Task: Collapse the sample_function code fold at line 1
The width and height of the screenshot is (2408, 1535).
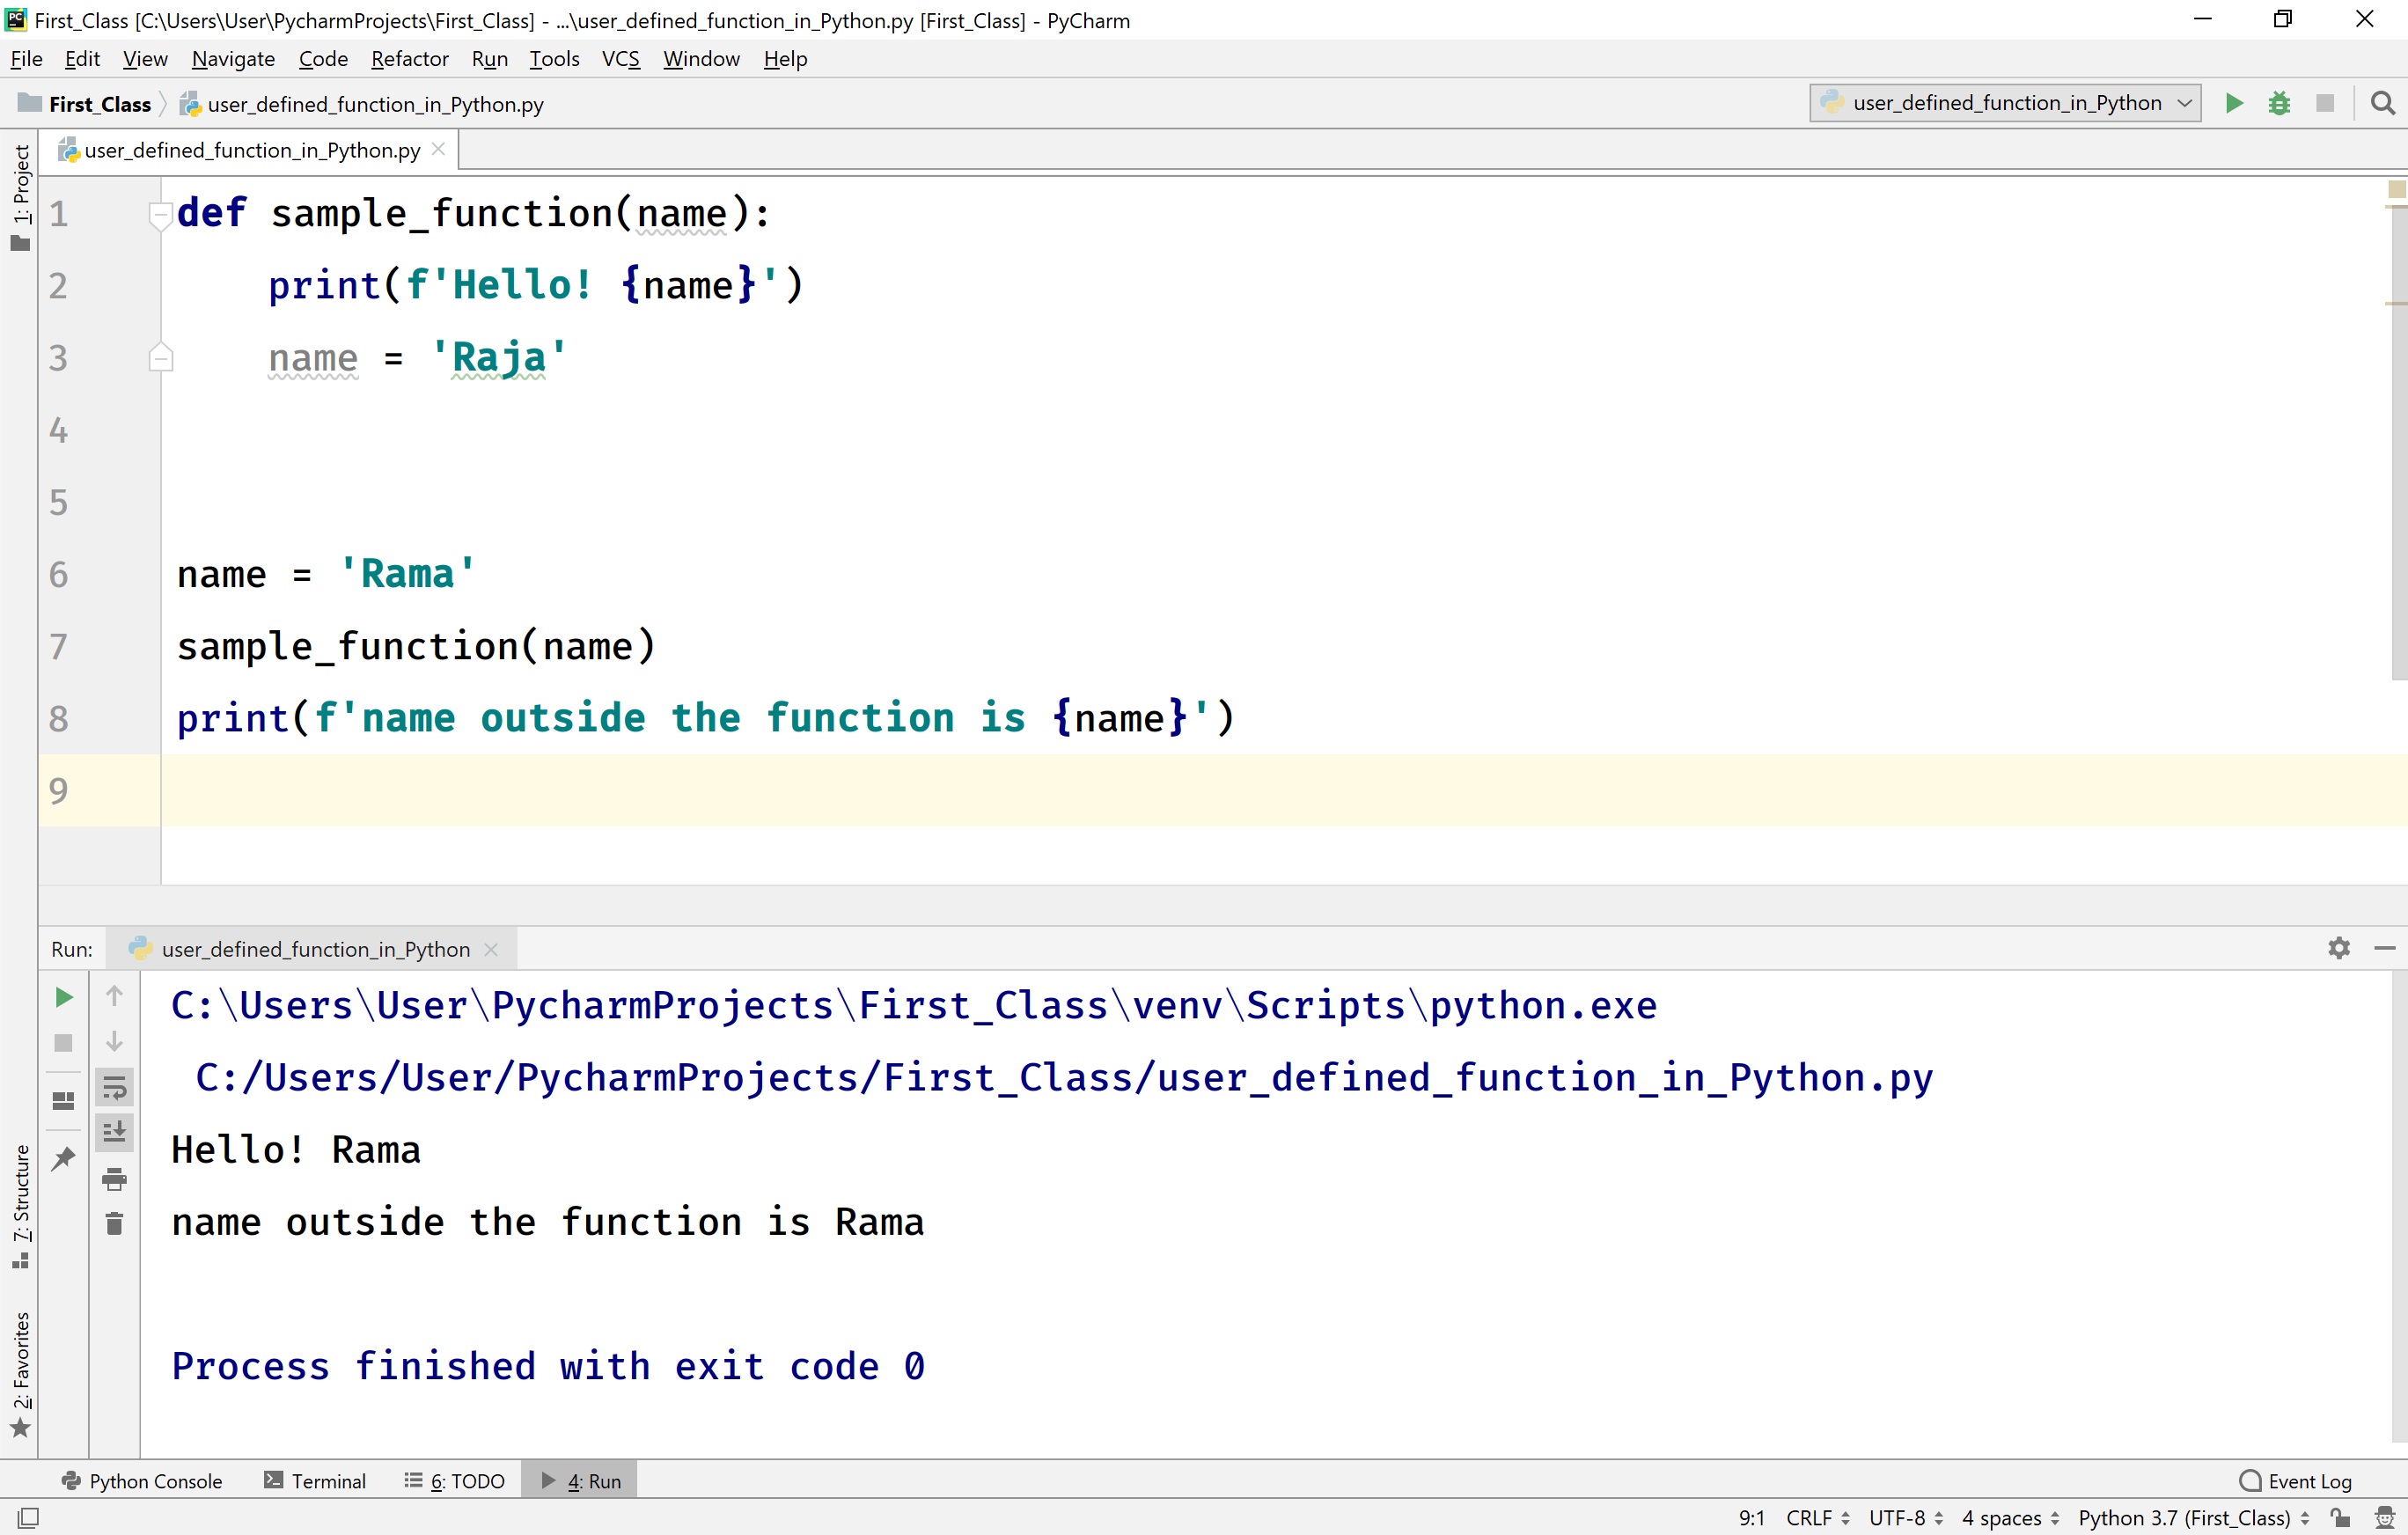Action: (x=161, y=212)
